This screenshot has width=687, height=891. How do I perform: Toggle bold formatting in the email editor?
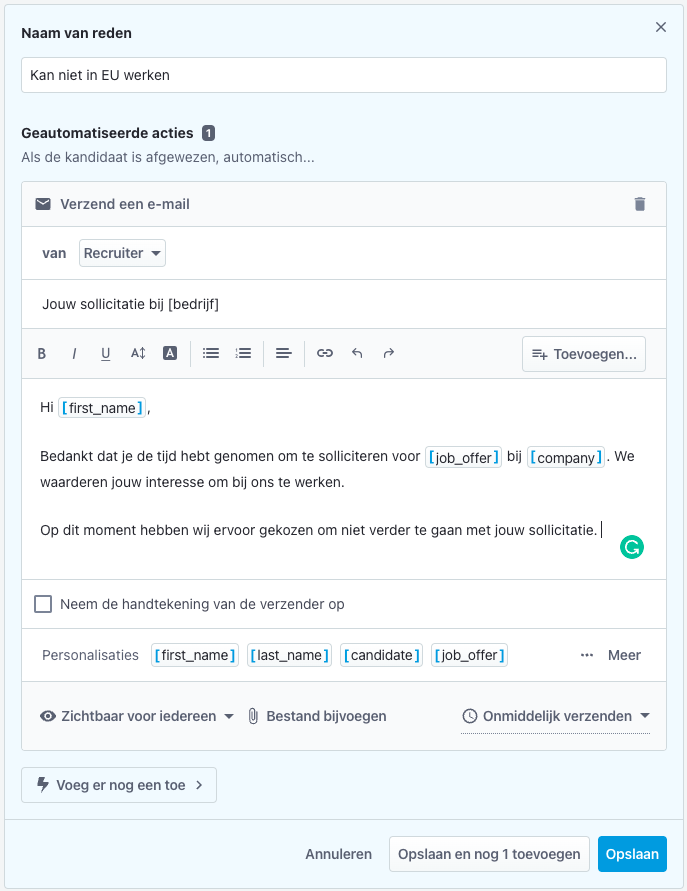(42, 353)
